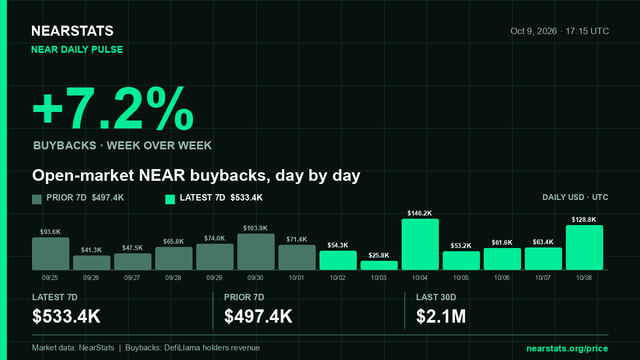
Task: Click the 09/25 bar showing $93.6K
Action: [x=51, y=253]
